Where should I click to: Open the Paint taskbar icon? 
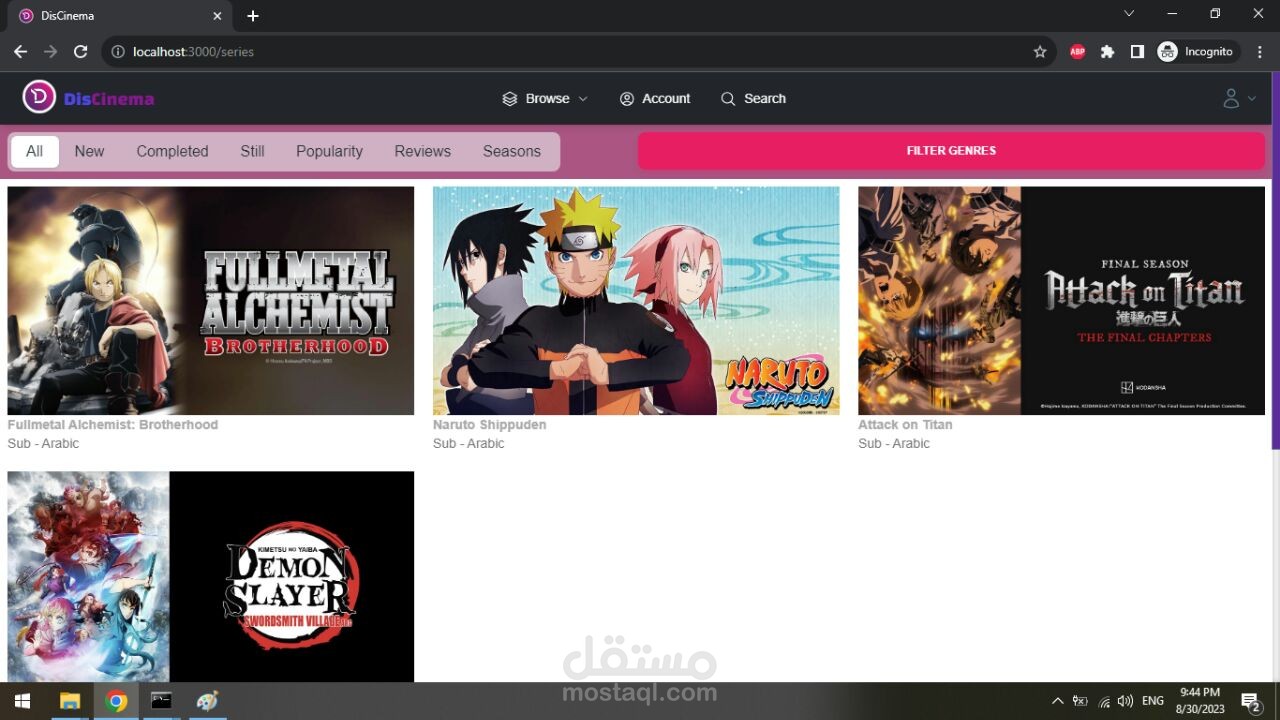tap(207, 701)
